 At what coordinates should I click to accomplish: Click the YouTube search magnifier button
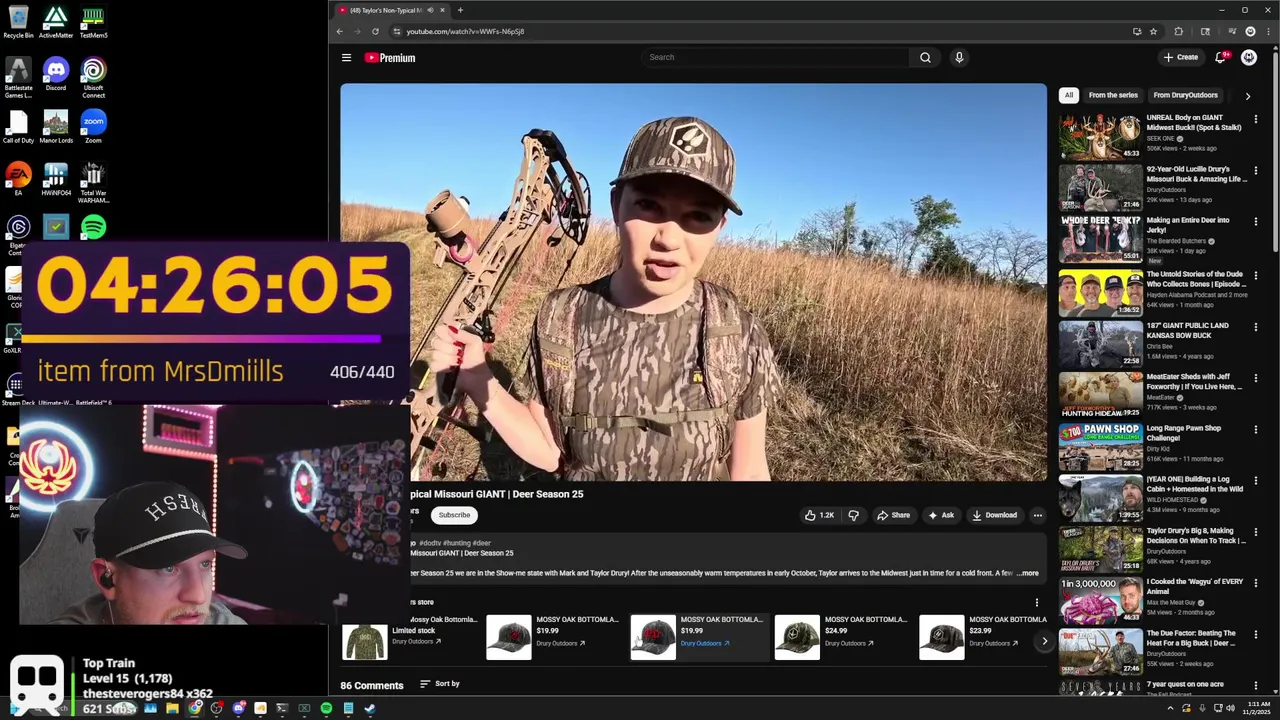pyautogui.click(x=925, y=57)
